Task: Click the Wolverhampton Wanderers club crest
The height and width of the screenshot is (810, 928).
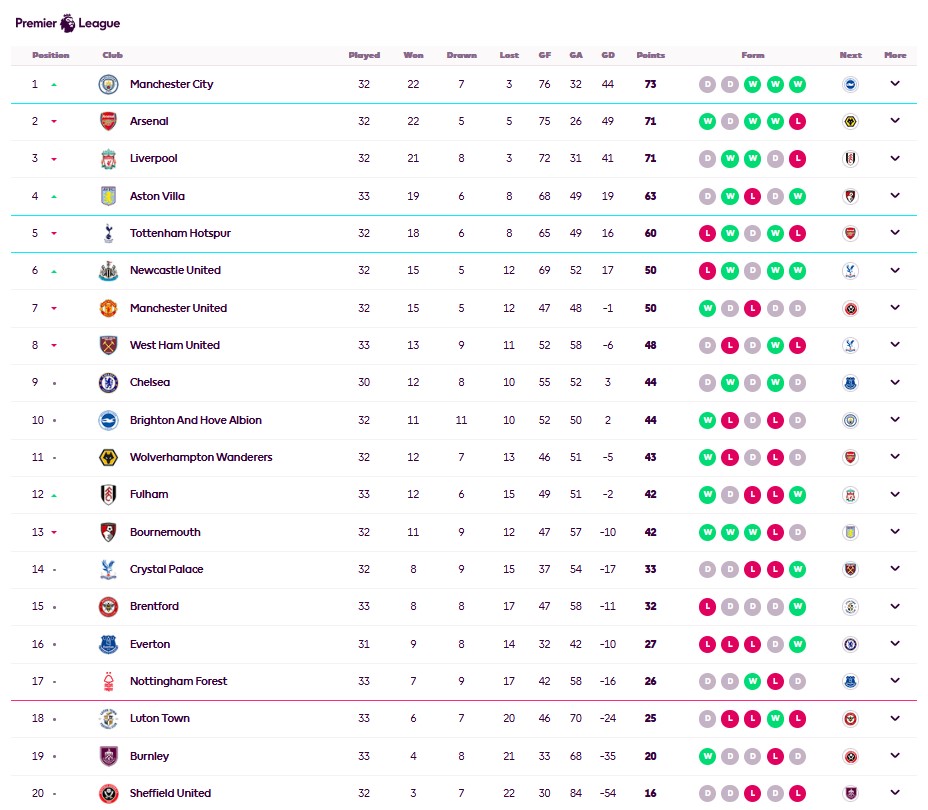Action: tap(108, 457)
